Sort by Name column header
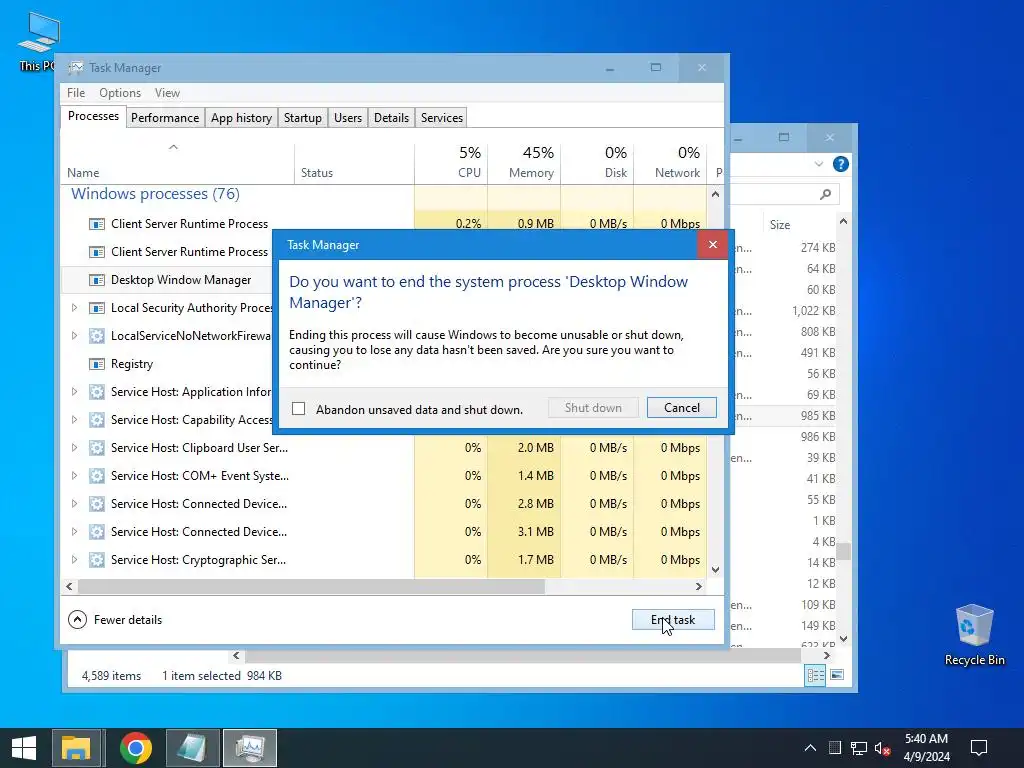Viewport: 1024px width, 768px height. pos(176,163)
